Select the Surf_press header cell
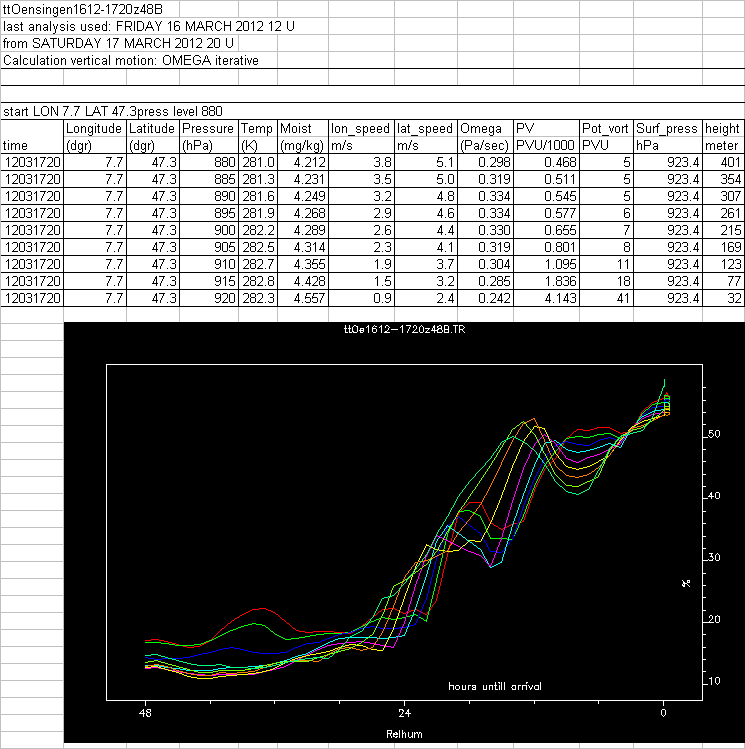The width and height of the screenshot is (745, 749). point(668,128)
